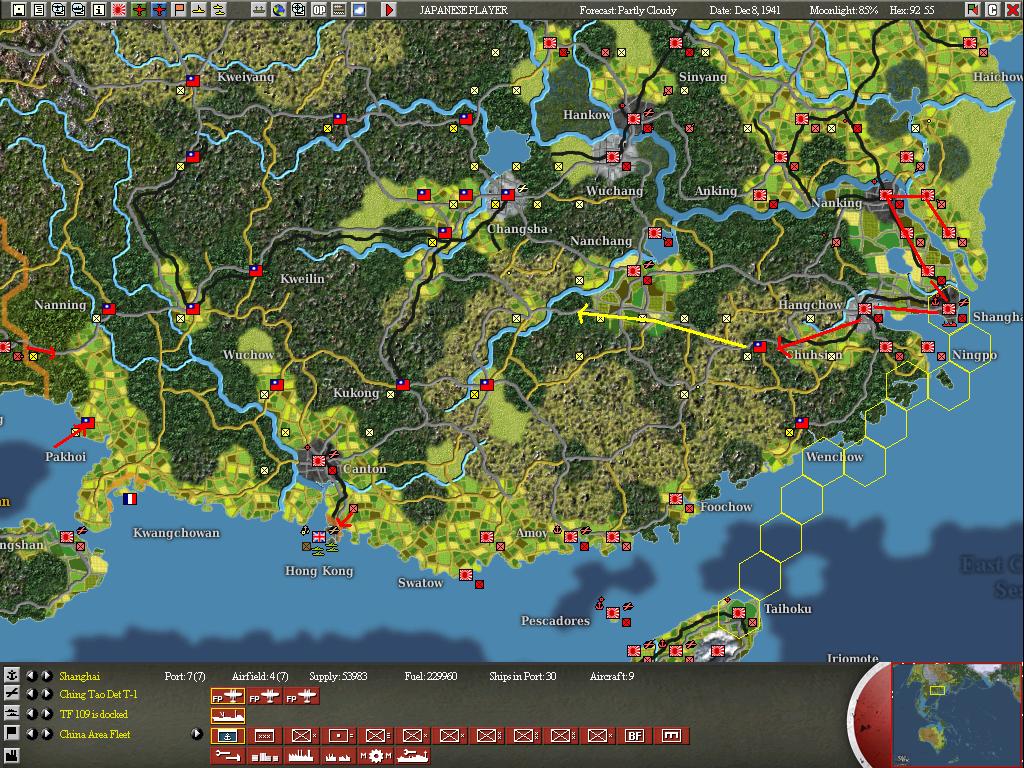Click next task force arrow beside TF 109
This screenshot has height=768, width=1024.
pos(47,714)
